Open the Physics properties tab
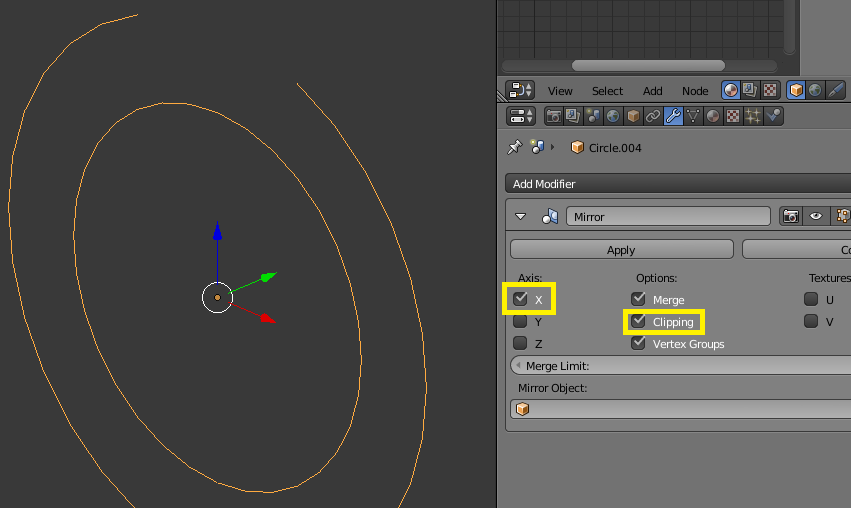This screenshot has width=851, height=508. coord(773,116)
